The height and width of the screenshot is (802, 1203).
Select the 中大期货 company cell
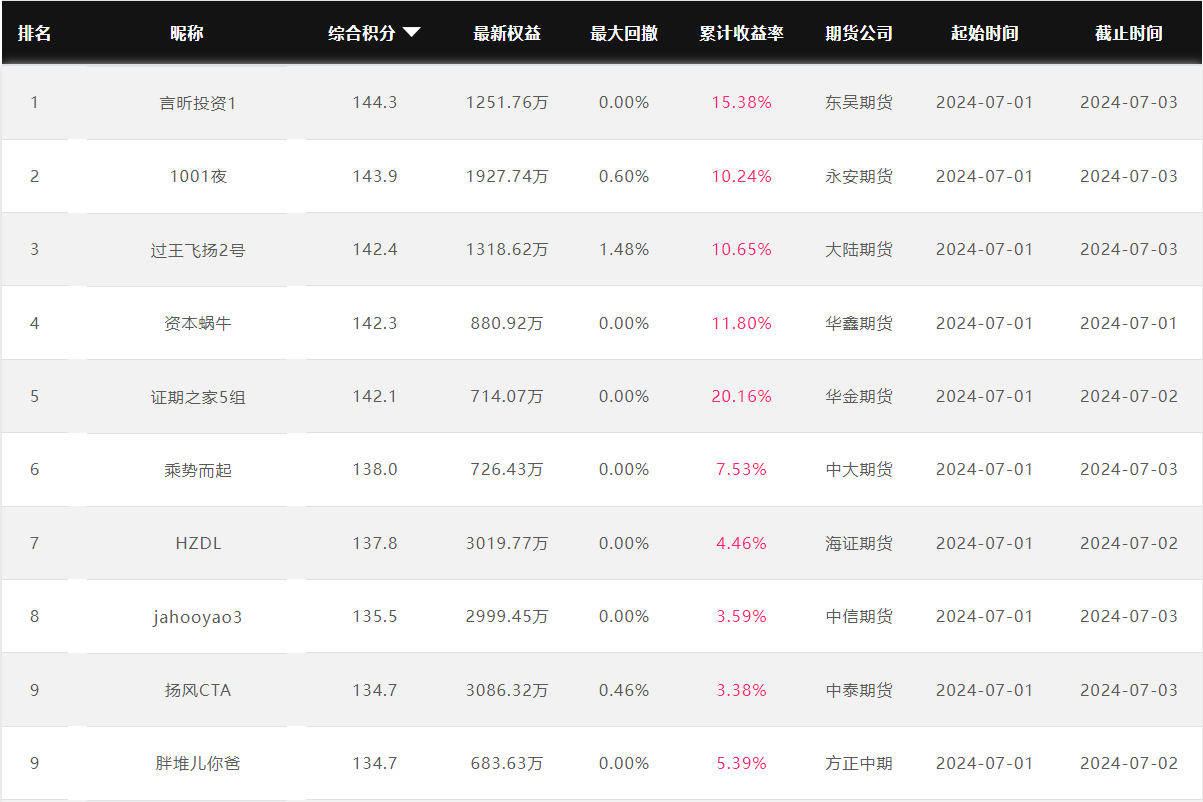click(859, 469)
